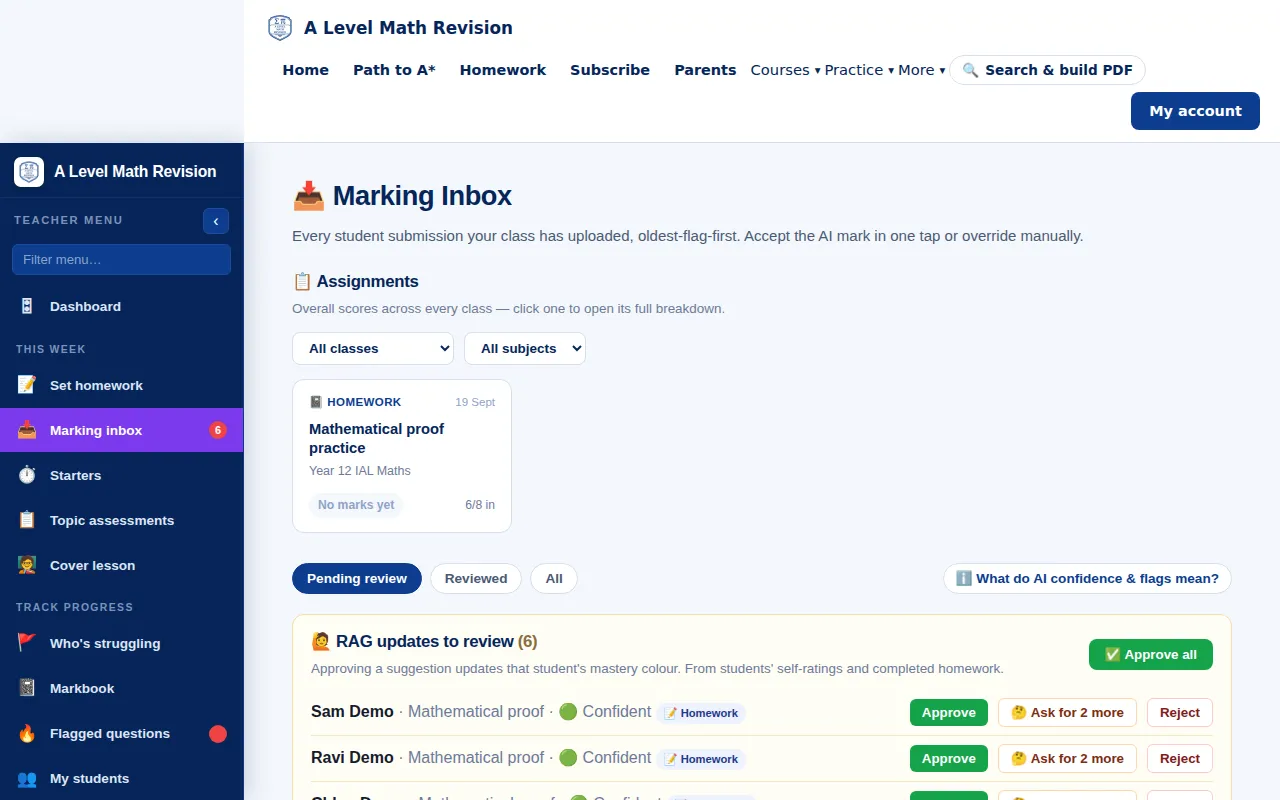Viewport: 1280px width, 800px height.
Task: Click the Set homework notepad icon
Action: coord(27,386)
